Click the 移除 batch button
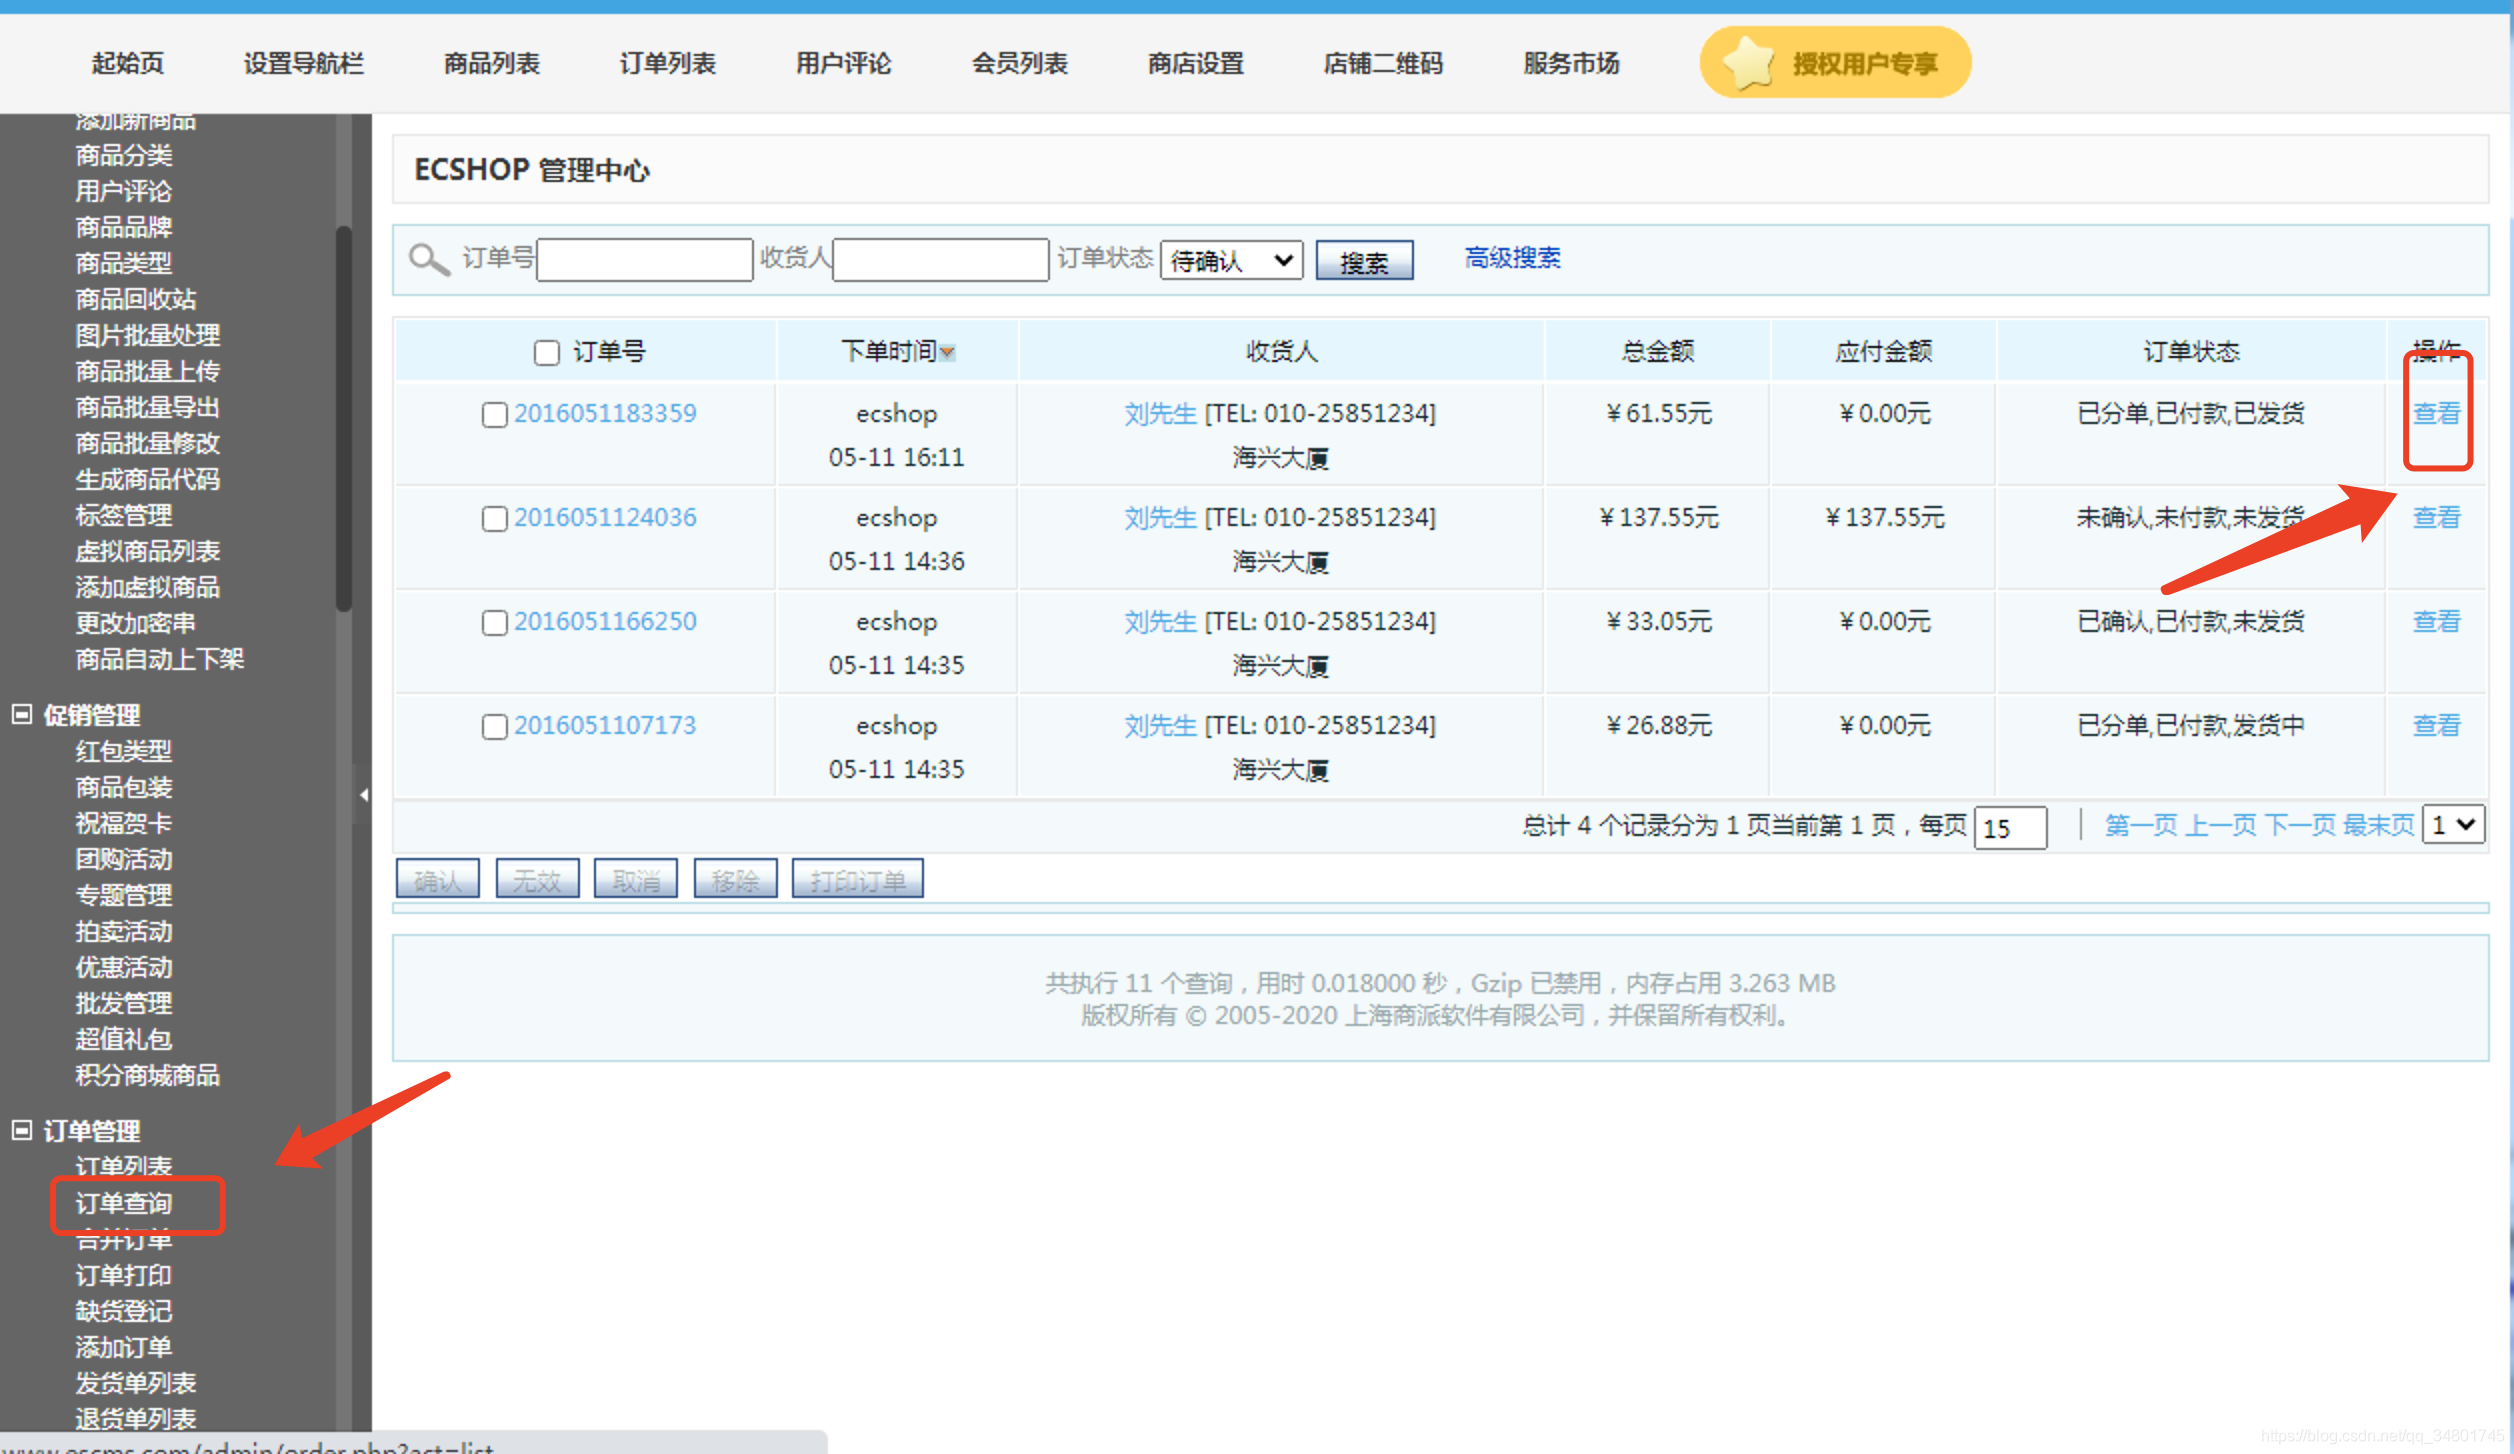Image resolution: width=2514 pixels, height=1454 pixels. (735, 879)
